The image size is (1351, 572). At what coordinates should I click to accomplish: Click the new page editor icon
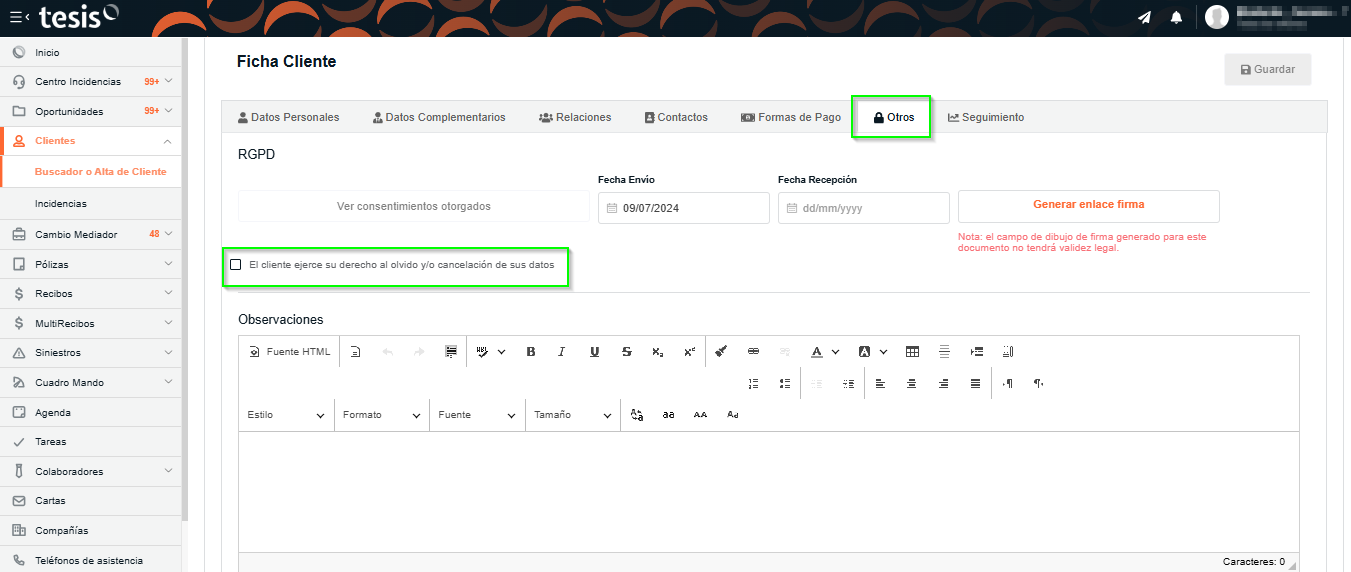pos(355,352)
